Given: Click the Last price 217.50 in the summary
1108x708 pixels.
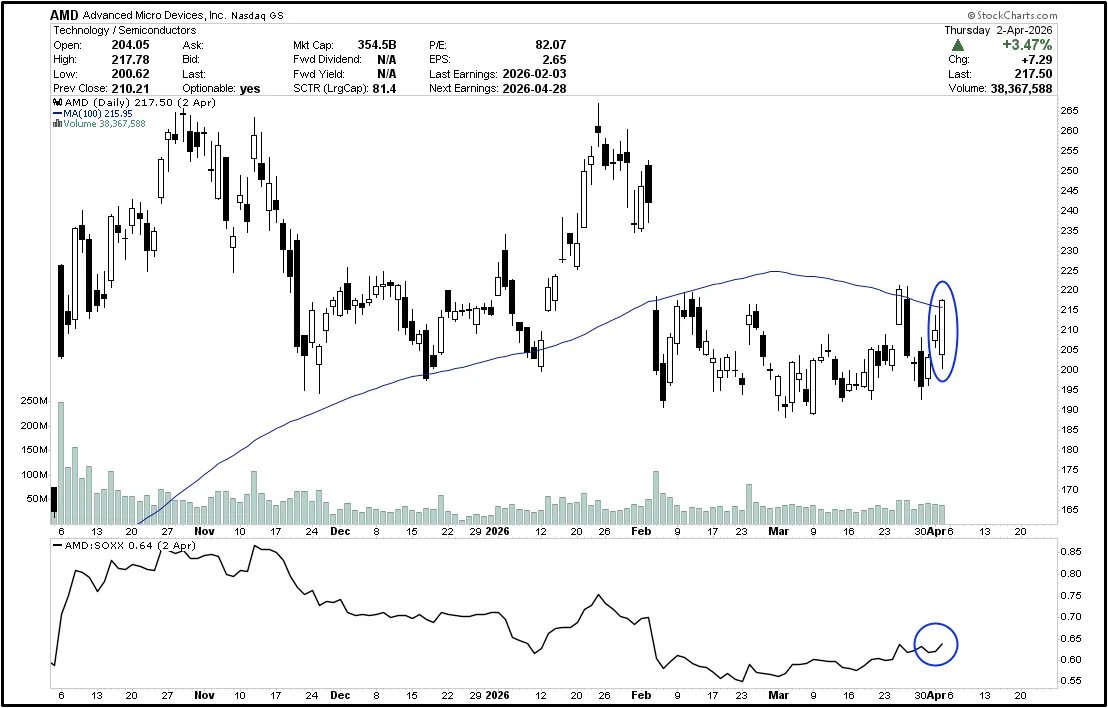Looking at the screenshot, I should 1033,73.
